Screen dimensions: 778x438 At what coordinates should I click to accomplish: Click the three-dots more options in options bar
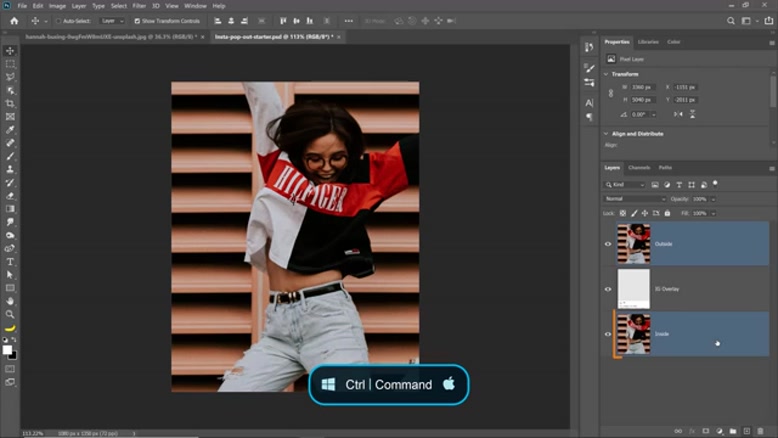point(349,21)
